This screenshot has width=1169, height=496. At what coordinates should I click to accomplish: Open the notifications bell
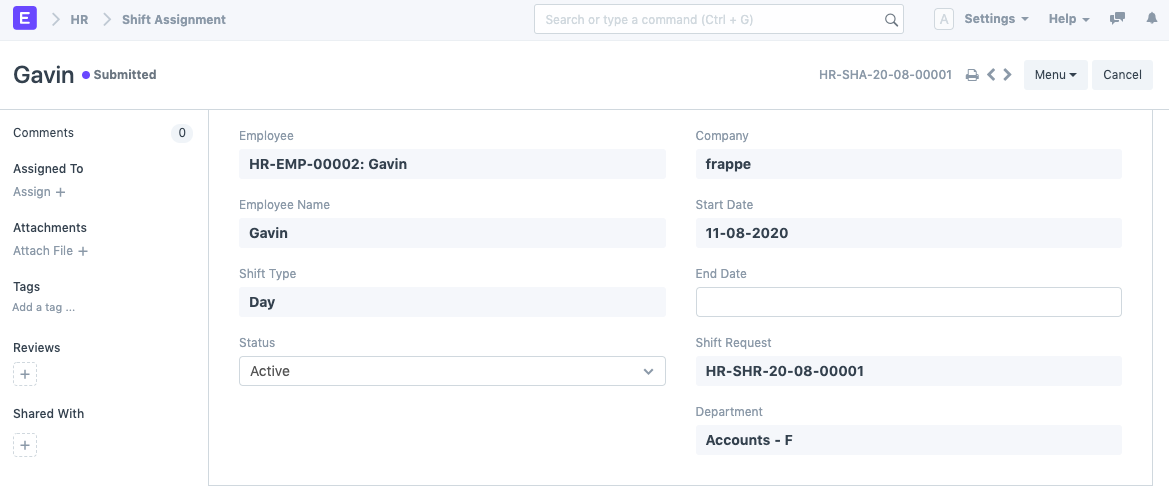(1151, 19)
